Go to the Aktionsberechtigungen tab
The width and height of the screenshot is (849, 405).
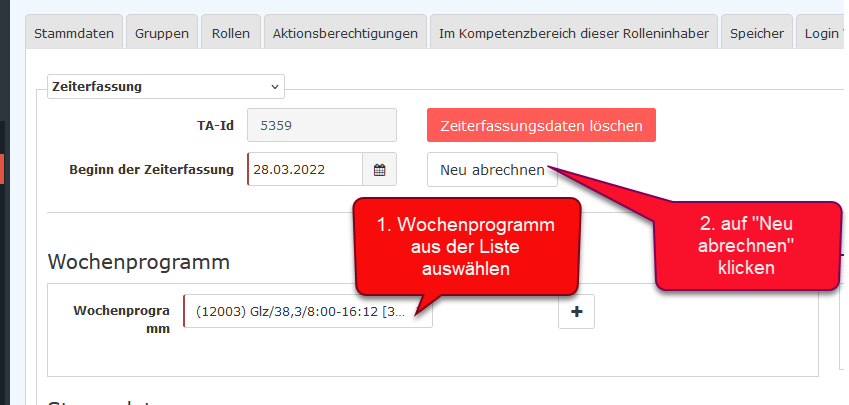tap(345, 33)
